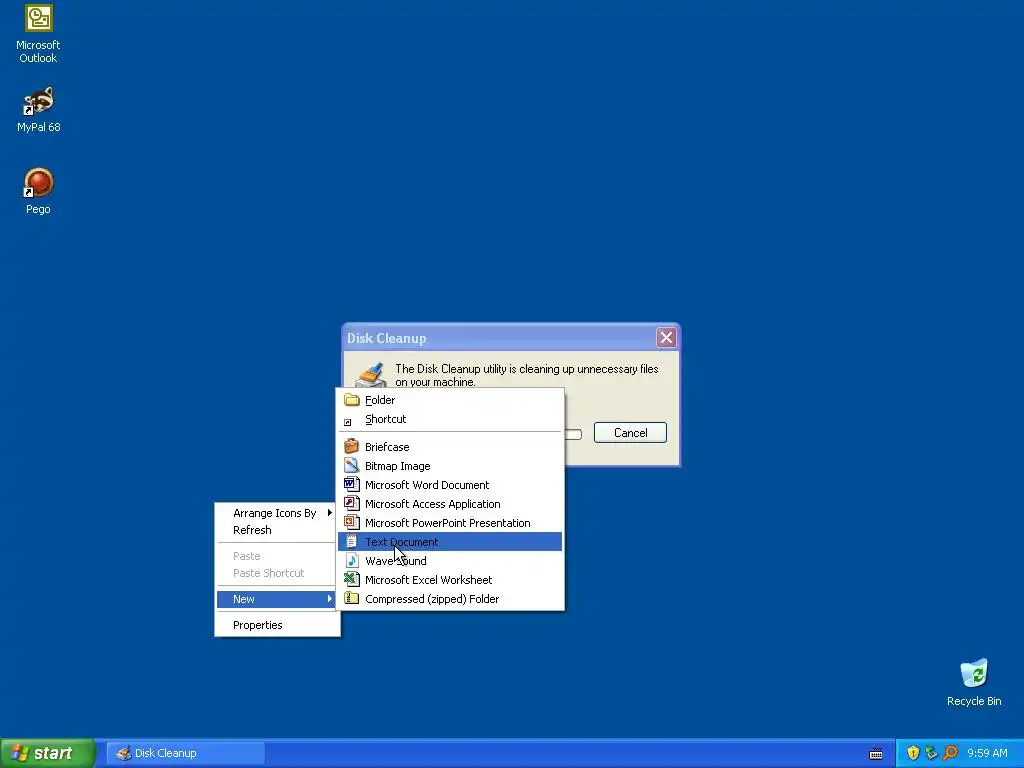Choose Folder in the New submenu
This screenshot has width=1024, height=768.
450,400
